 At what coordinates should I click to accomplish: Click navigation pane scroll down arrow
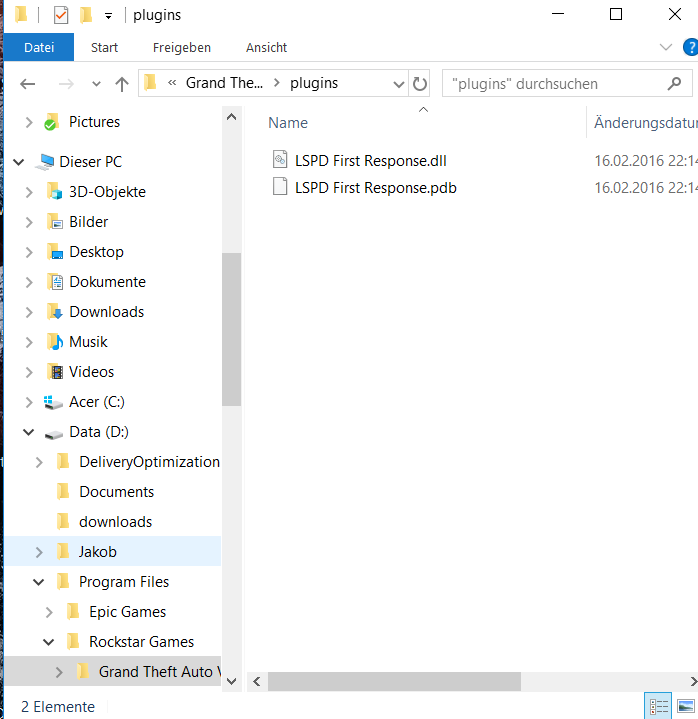tap(232, 681)
